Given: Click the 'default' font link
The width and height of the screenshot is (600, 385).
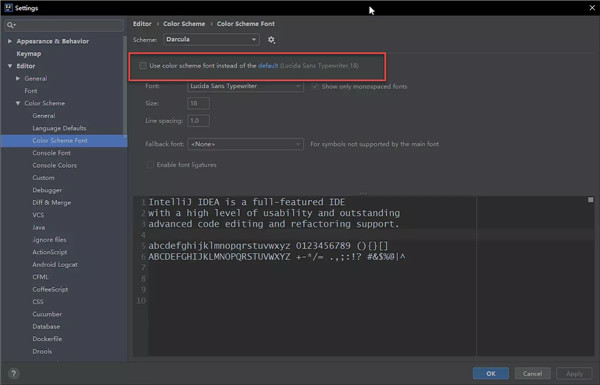Looking at the screenshot, I should 268,66.
